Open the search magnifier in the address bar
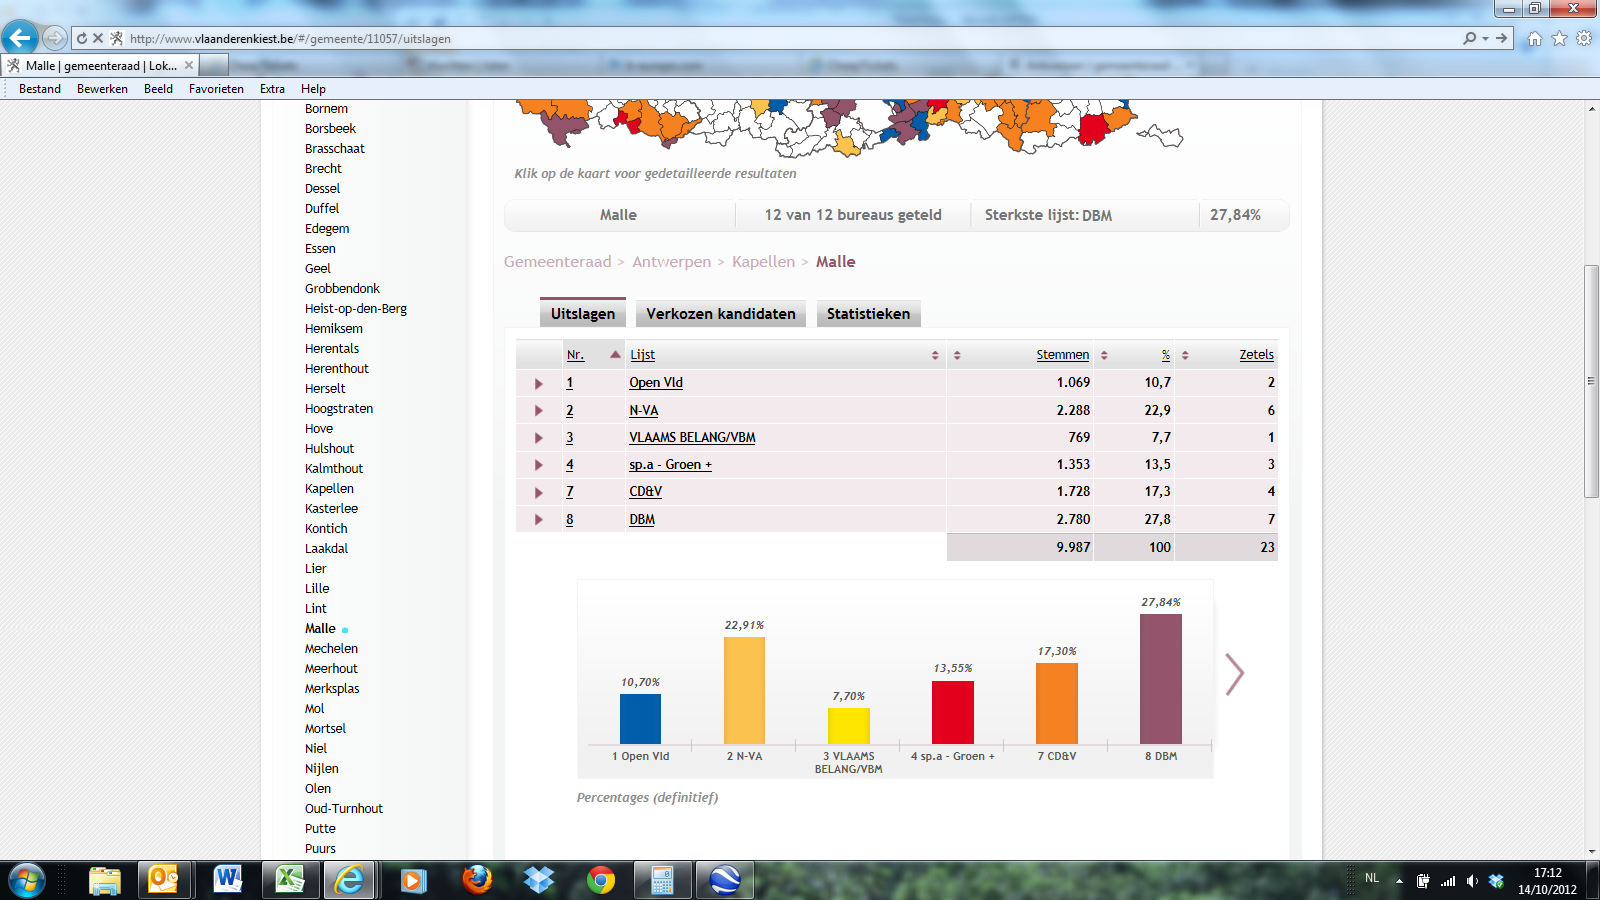The height and width of the screenshot is (900, 1600). pos(1469,38)
